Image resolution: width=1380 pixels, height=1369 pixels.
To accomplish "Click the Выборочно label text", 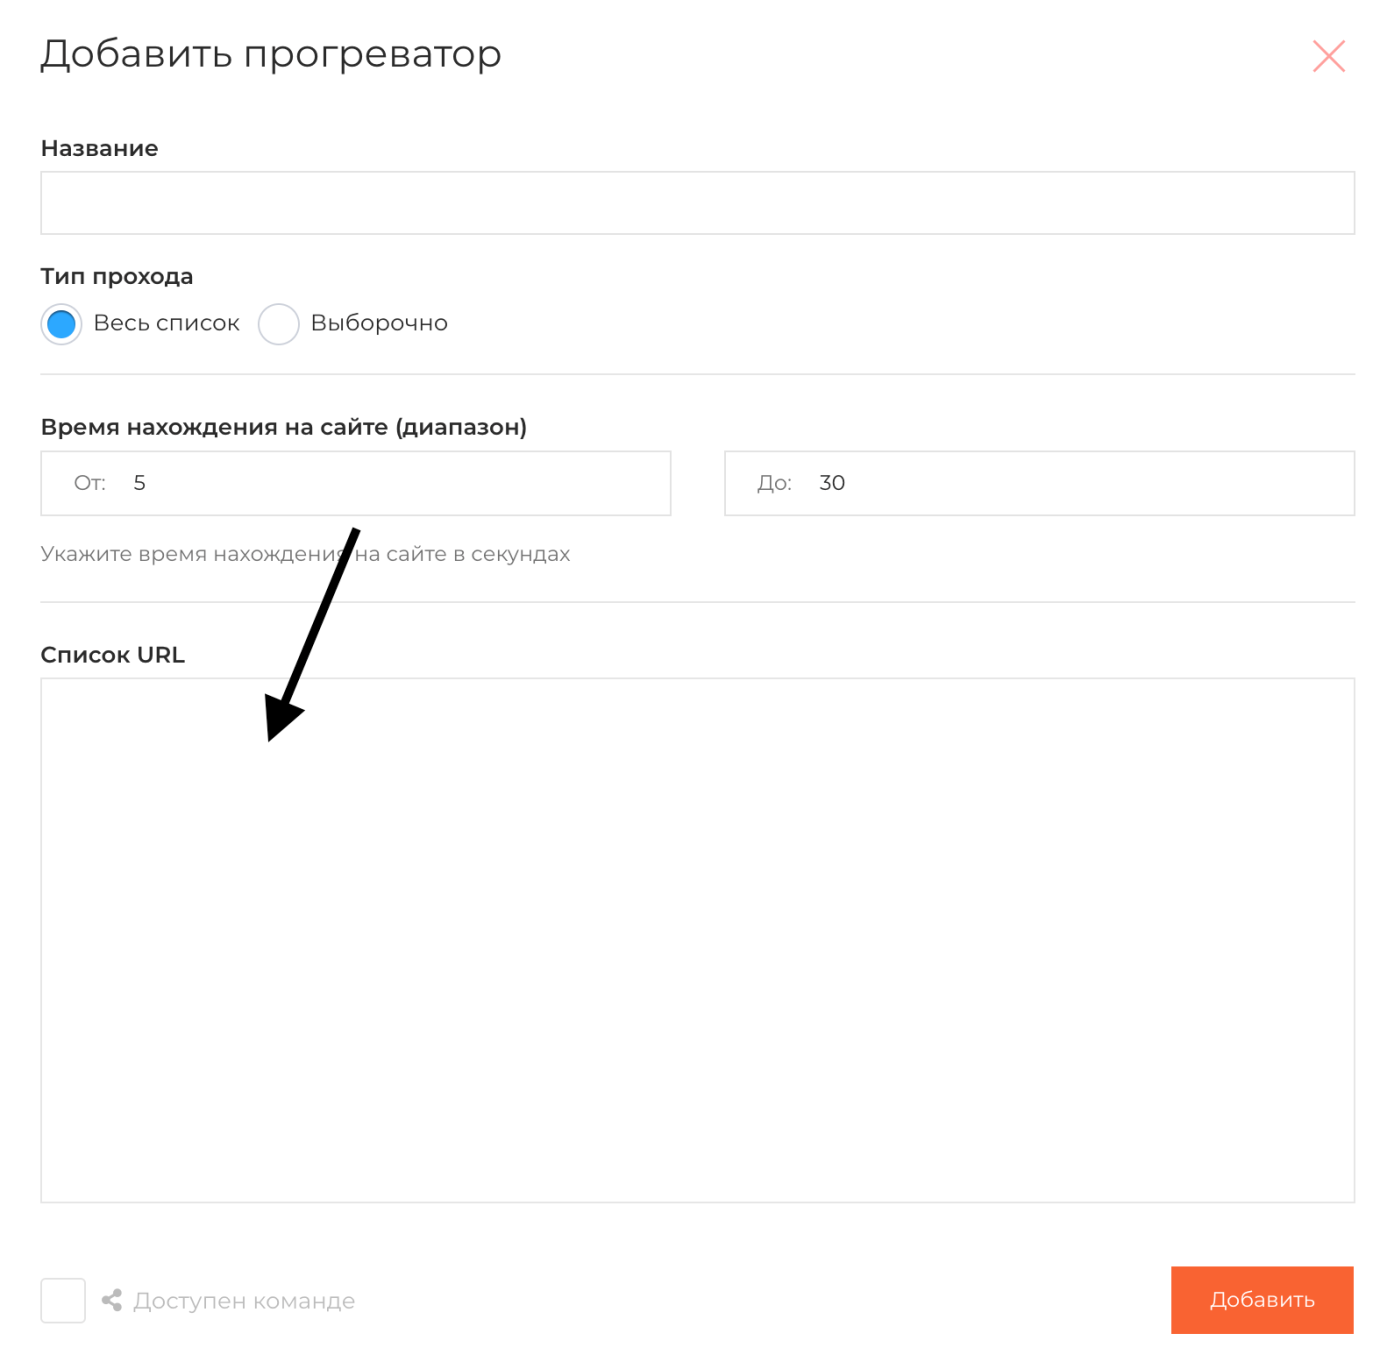I will pyautogui.click(x=379, y=323).
